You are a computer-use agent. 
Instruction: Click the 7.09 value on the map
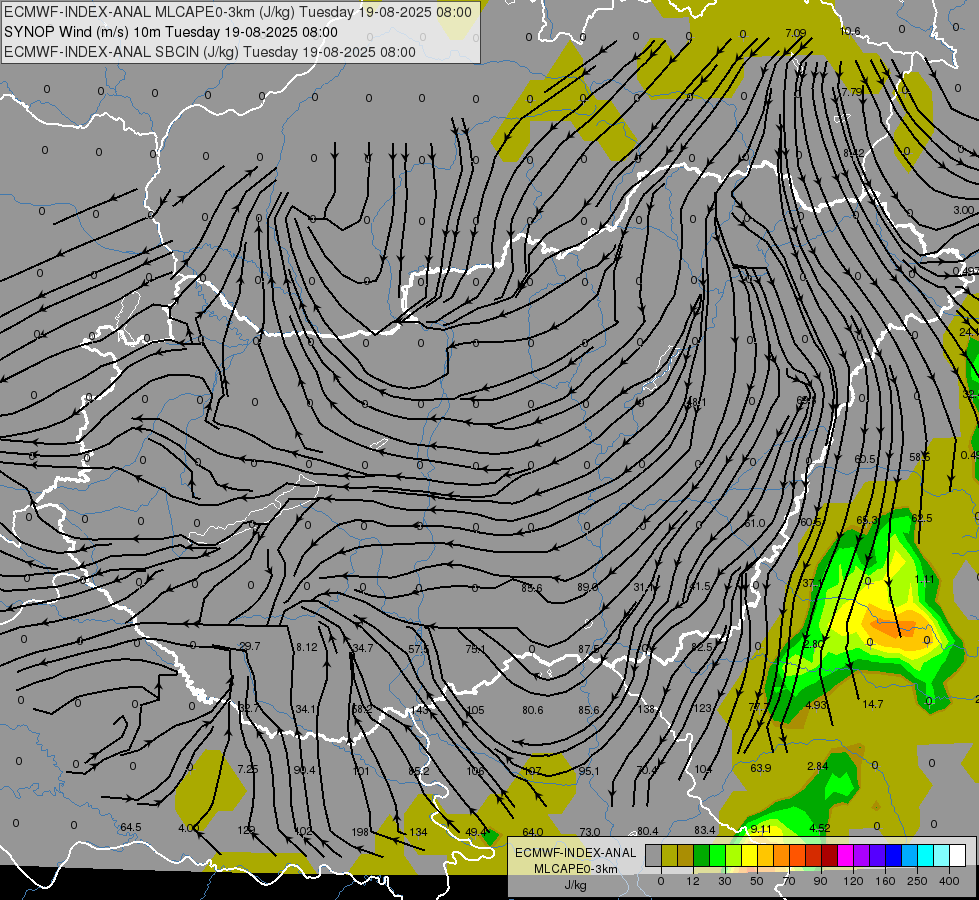click(795, 33)
